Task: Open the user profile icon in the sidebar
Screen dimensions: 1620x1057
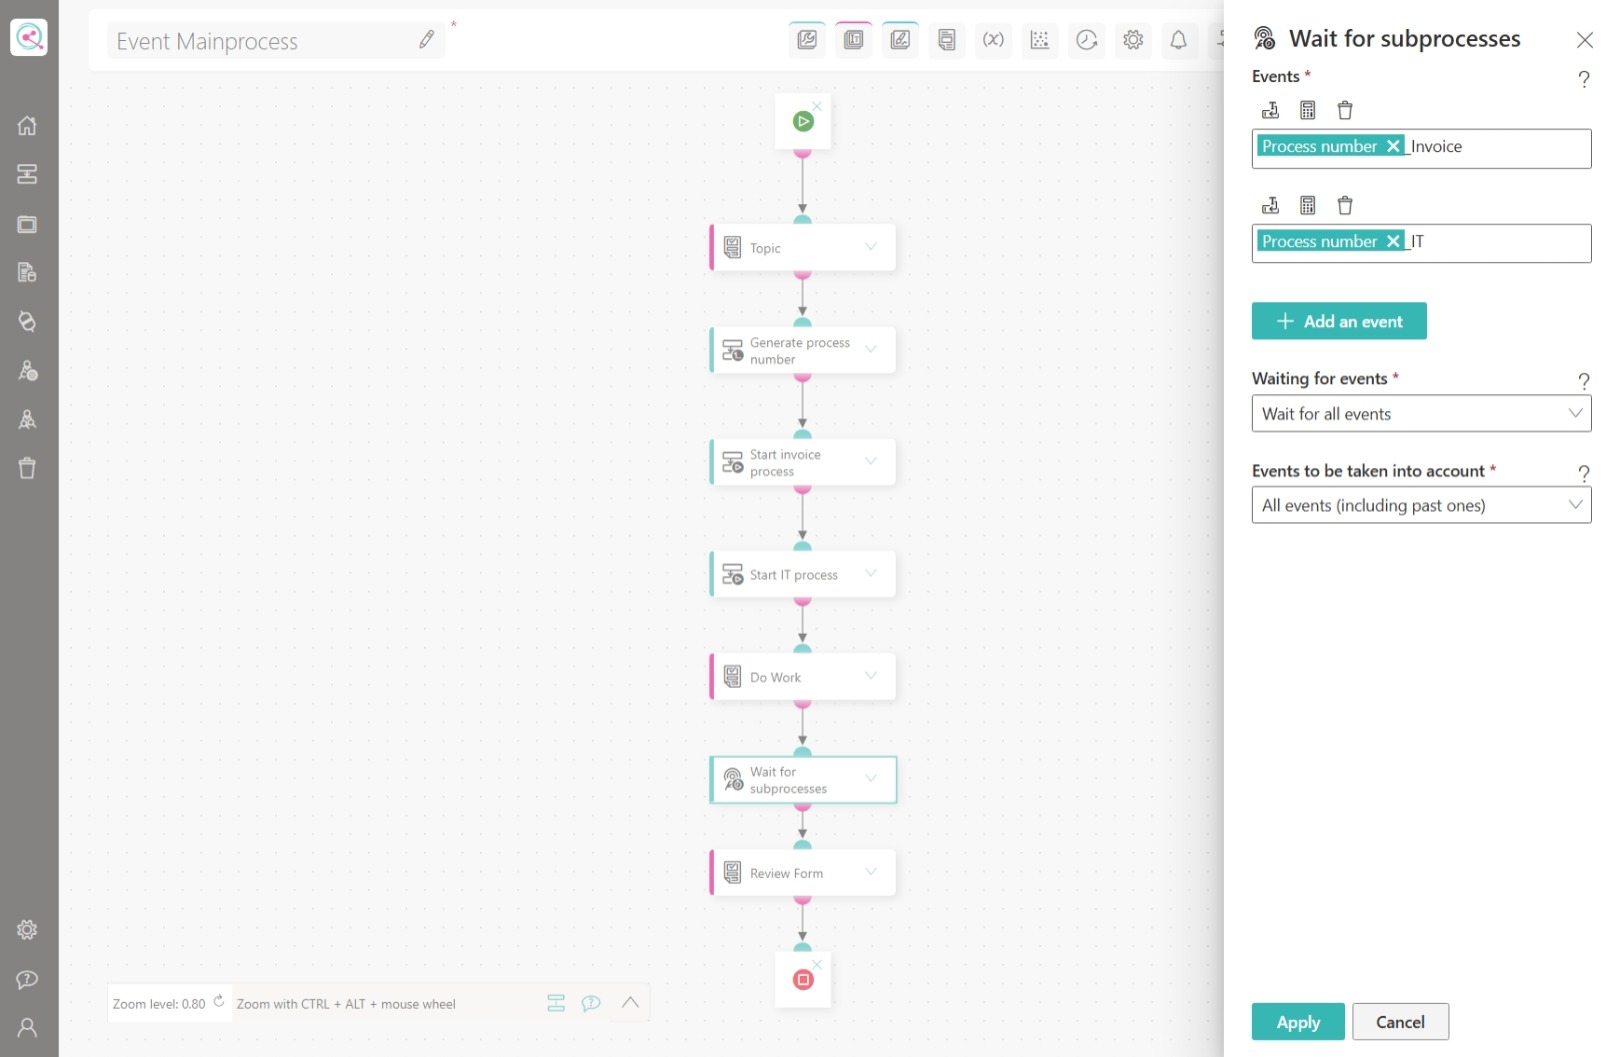Action: [27, 1027]
